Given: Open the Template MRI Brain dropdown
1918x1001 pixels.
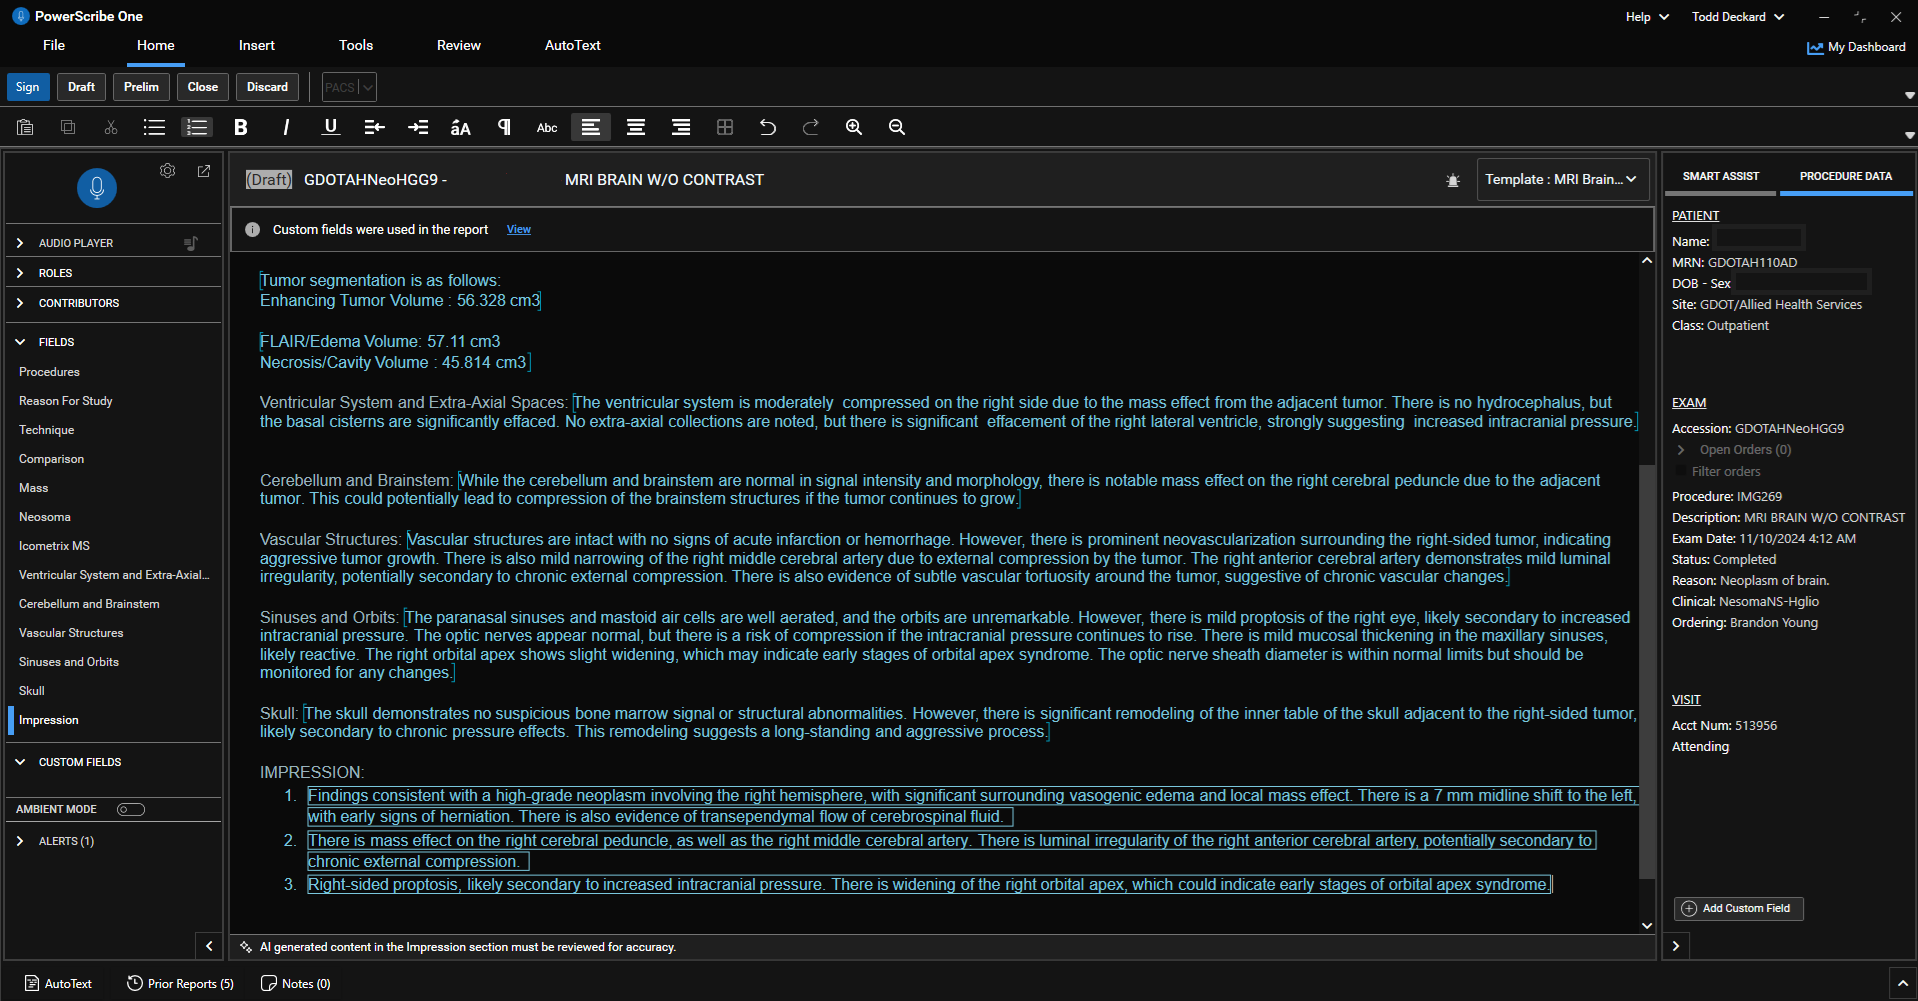Looking at the screenshot, I should (1561, 180).
